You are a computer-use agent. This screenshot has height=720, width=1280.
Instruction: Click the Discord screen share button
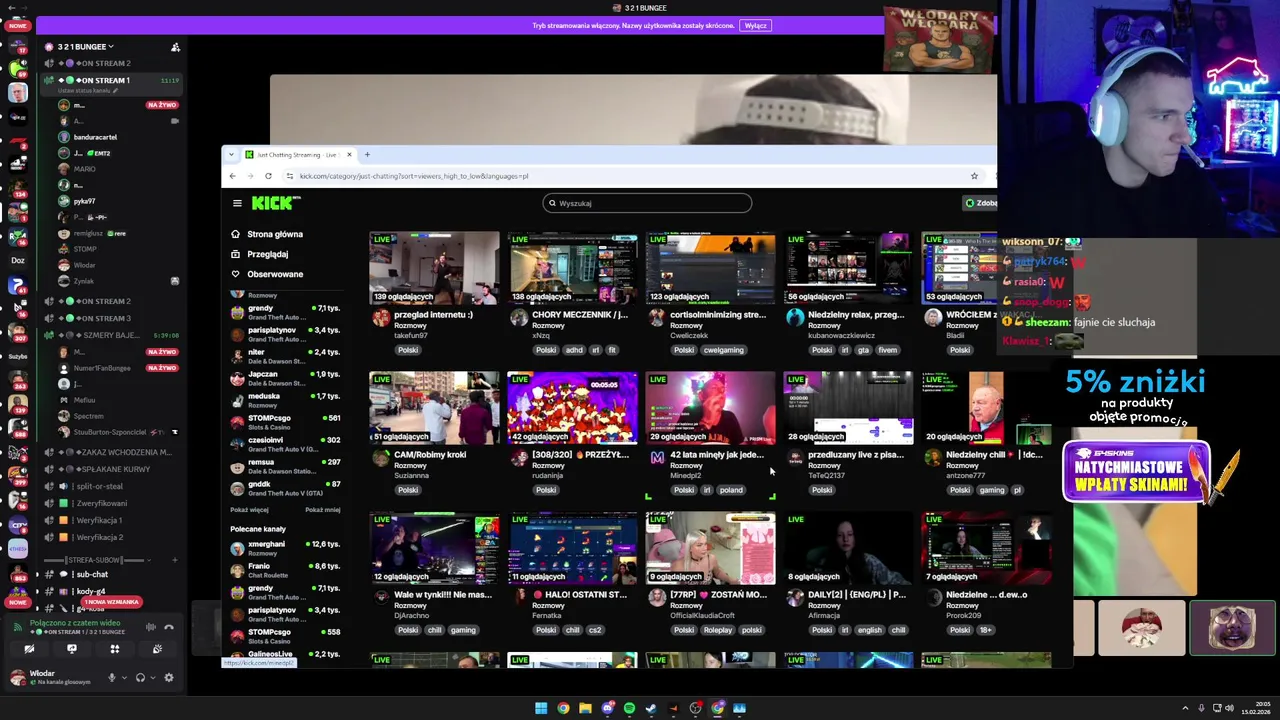tap(72, 649)
